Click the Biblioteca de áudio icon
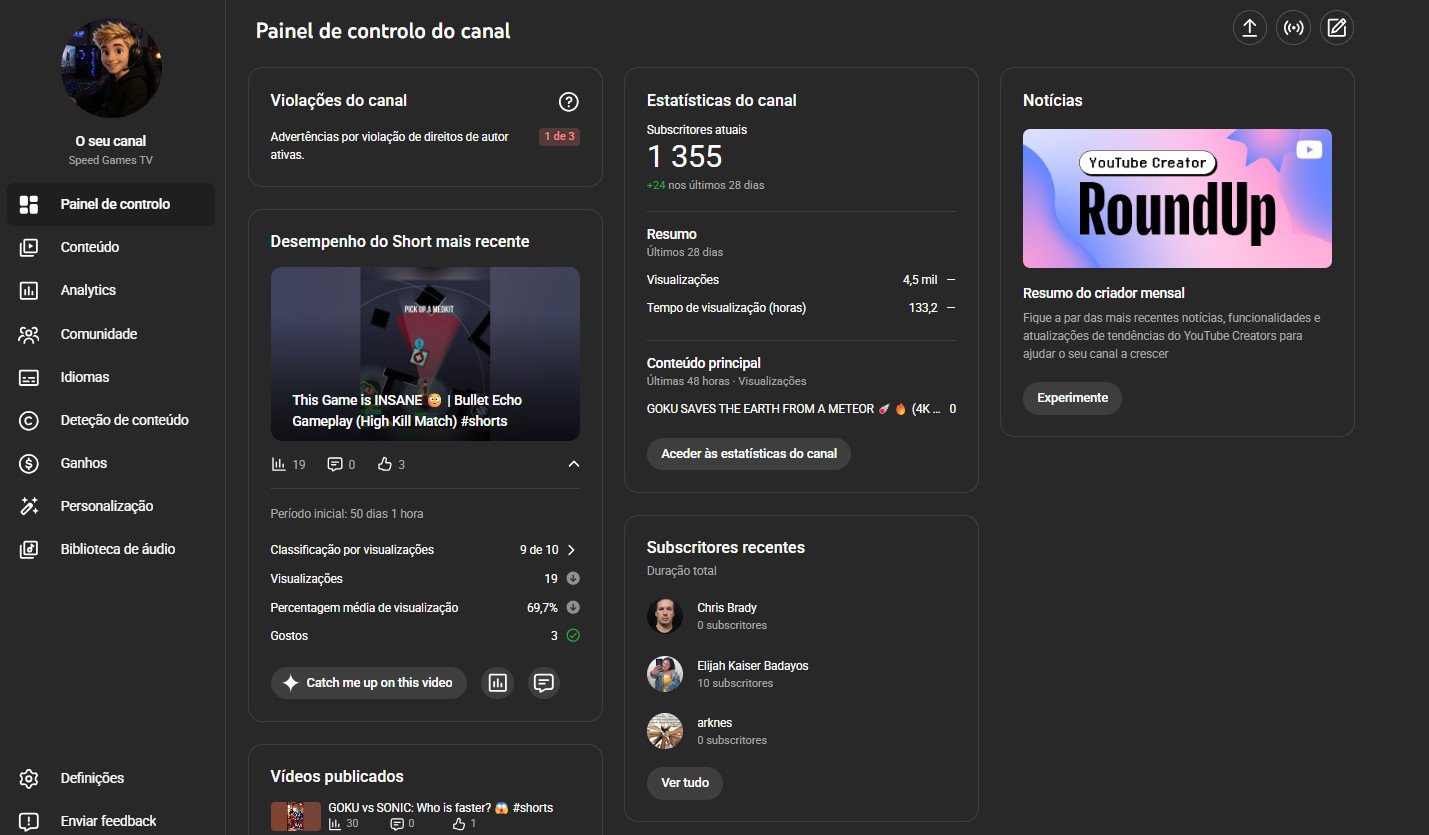 click(29, 549)
